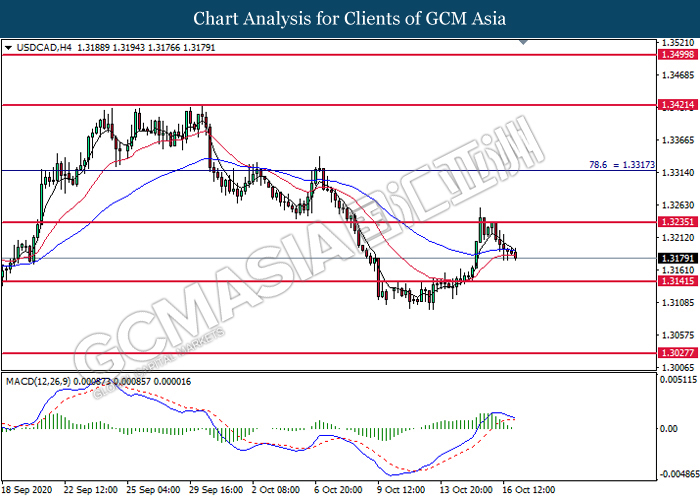
Task: Click the 9 Oct 12:00 time label
Action: point(401,490)
